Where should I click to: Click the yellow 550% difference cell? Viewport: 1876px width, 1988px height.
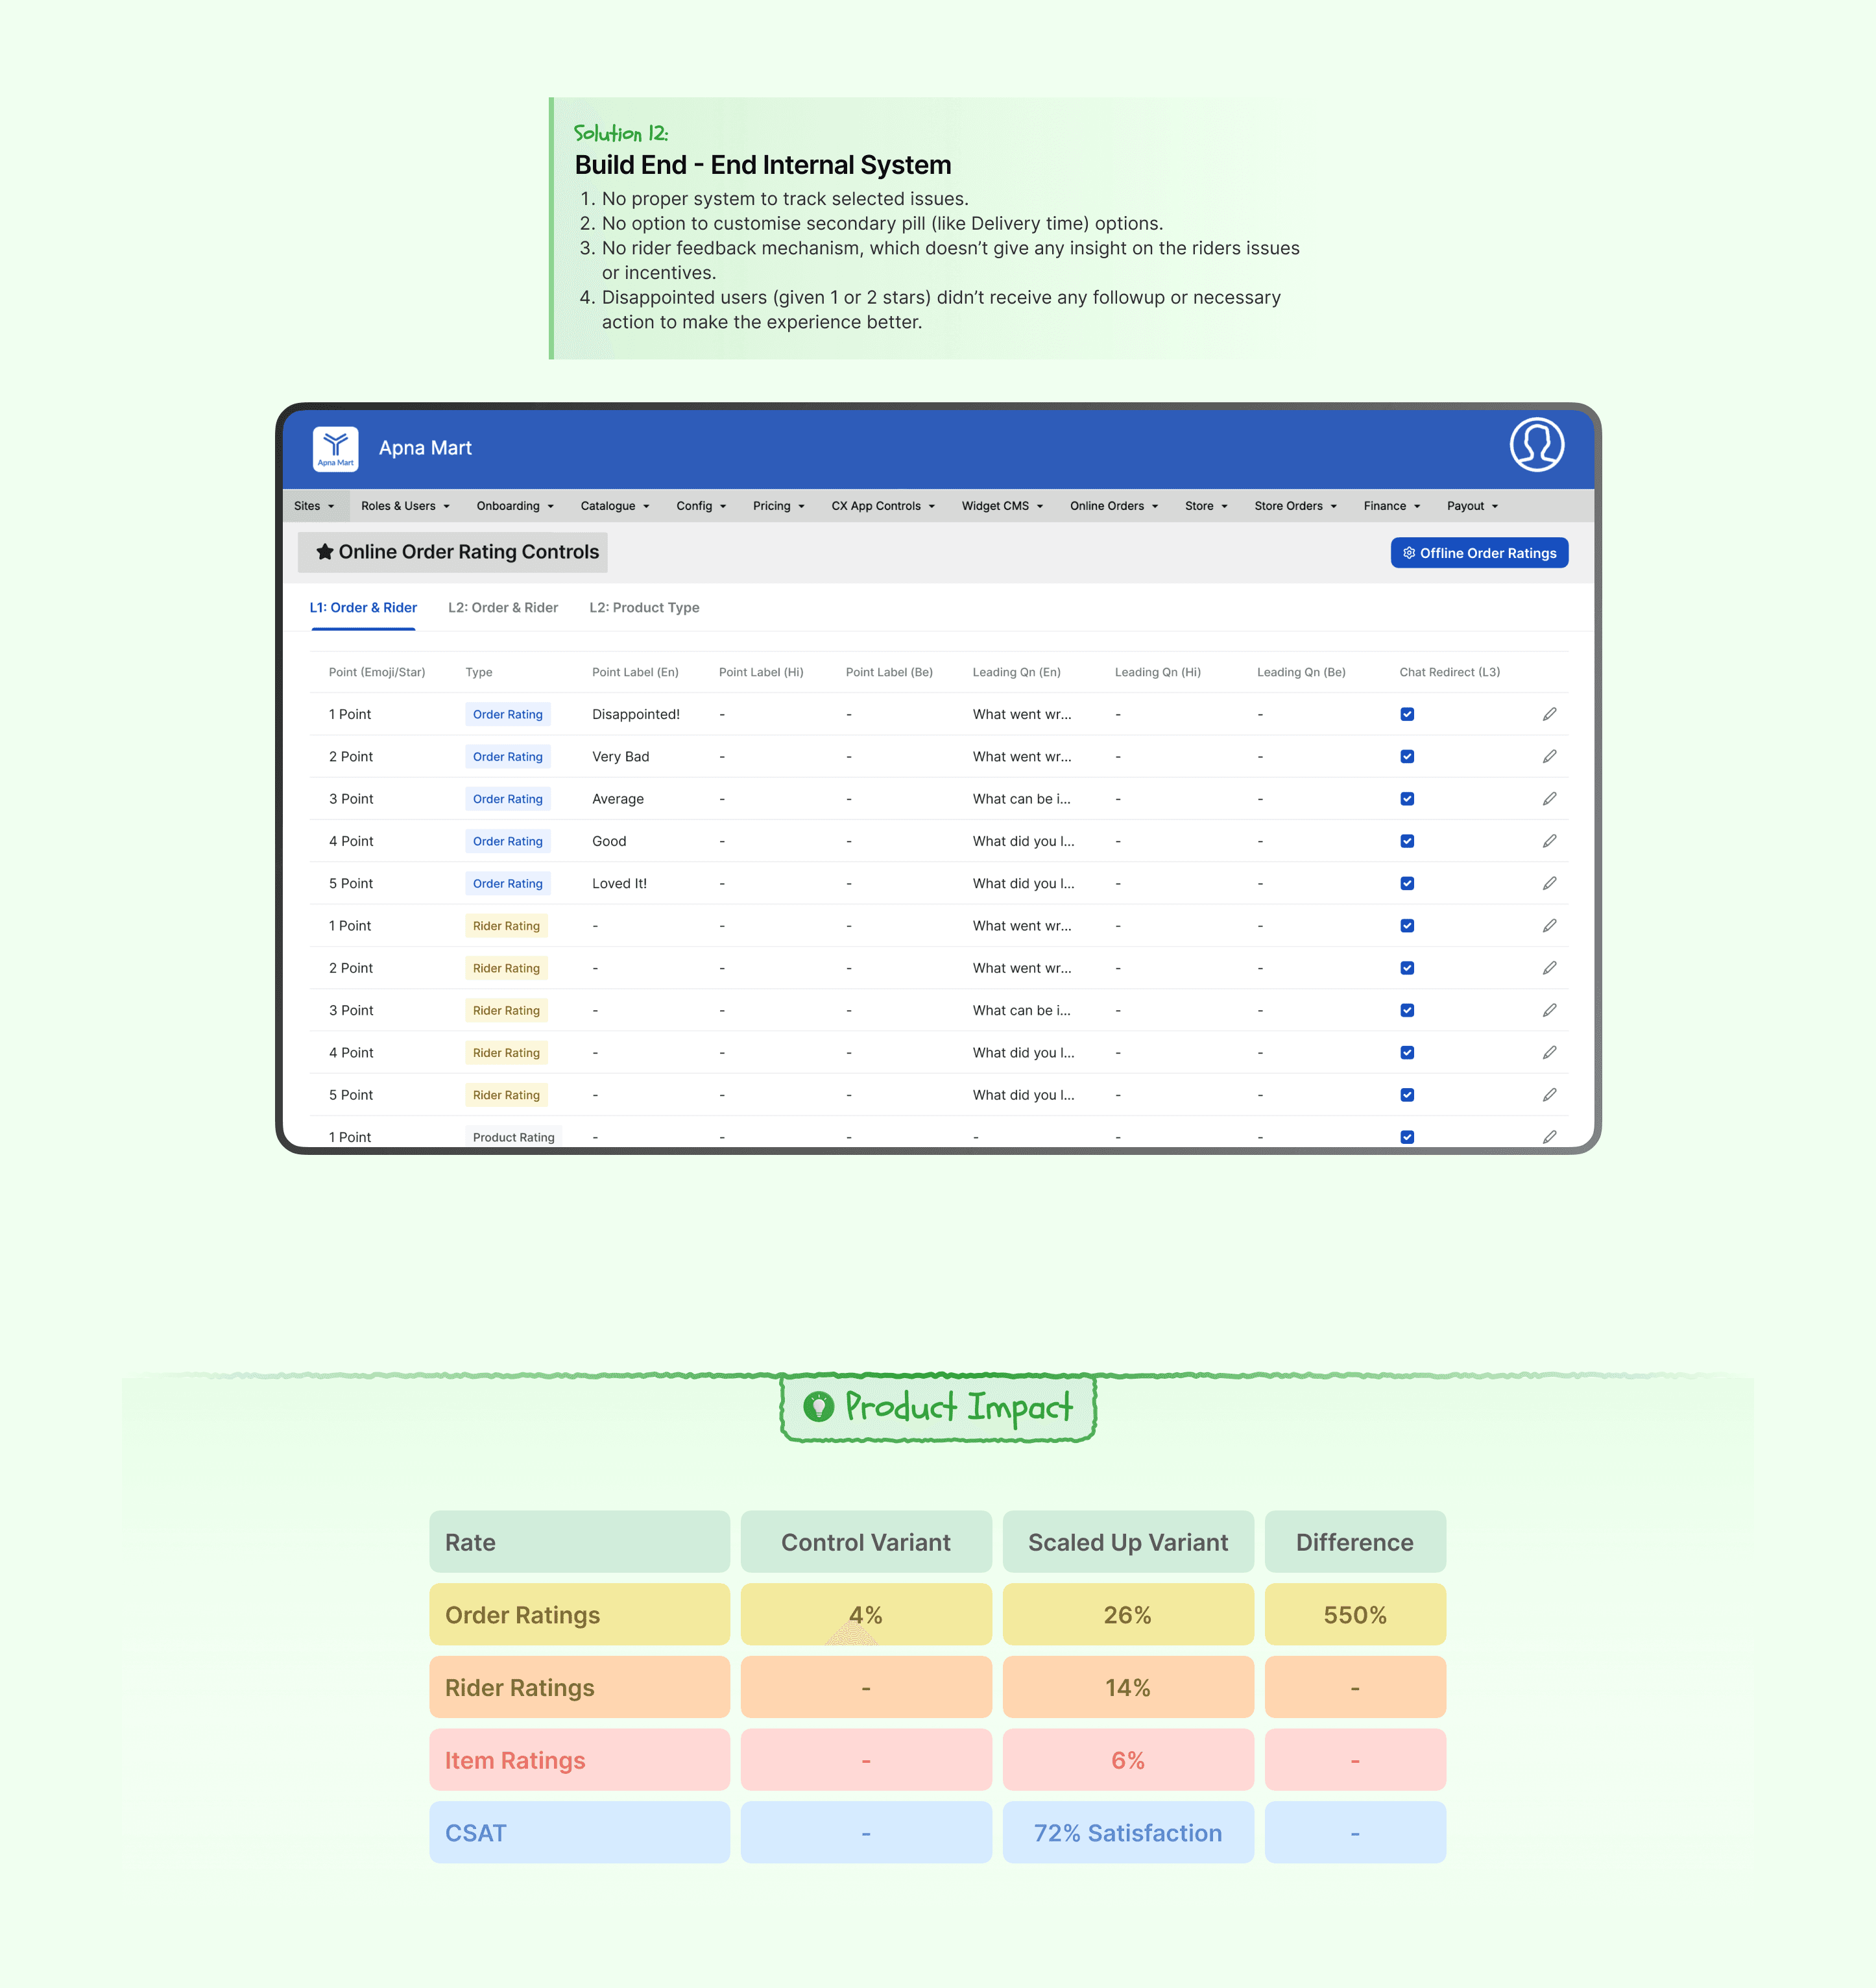pyautogui.click(x=1354, y=1615)
